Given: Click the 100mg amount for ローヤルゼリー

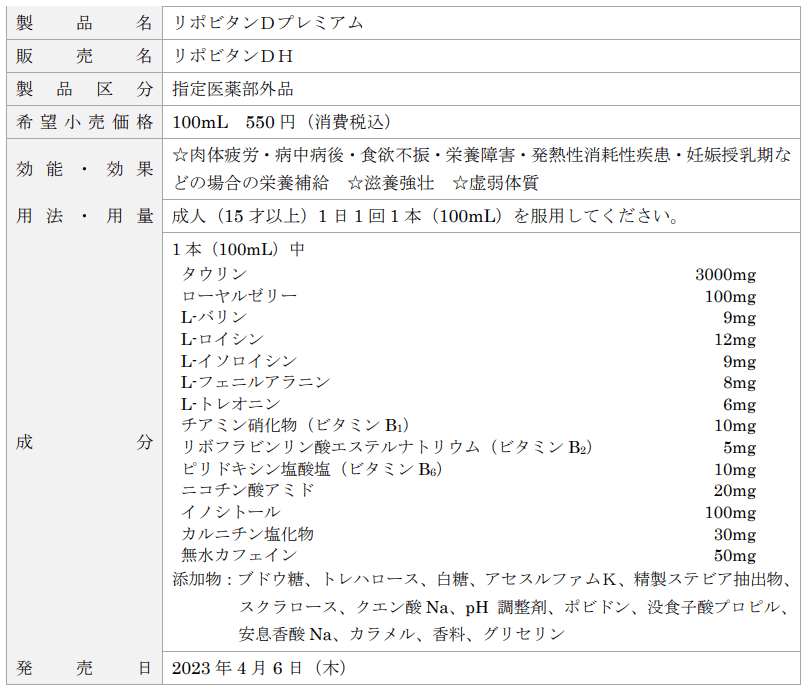Looking at the screenshot, I should [x=731, y=296].
